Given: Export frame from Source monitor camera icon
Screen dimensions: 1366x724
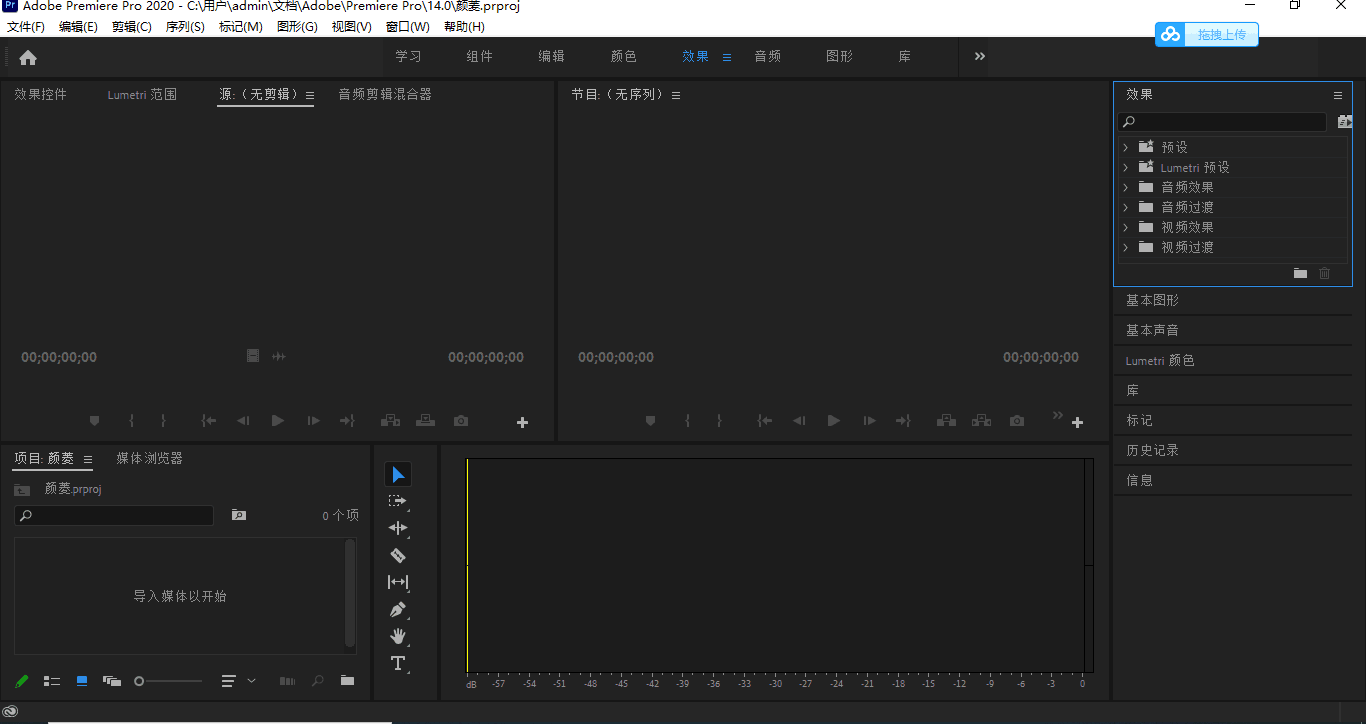Looking at the screenshot, I should pos(461,421).
